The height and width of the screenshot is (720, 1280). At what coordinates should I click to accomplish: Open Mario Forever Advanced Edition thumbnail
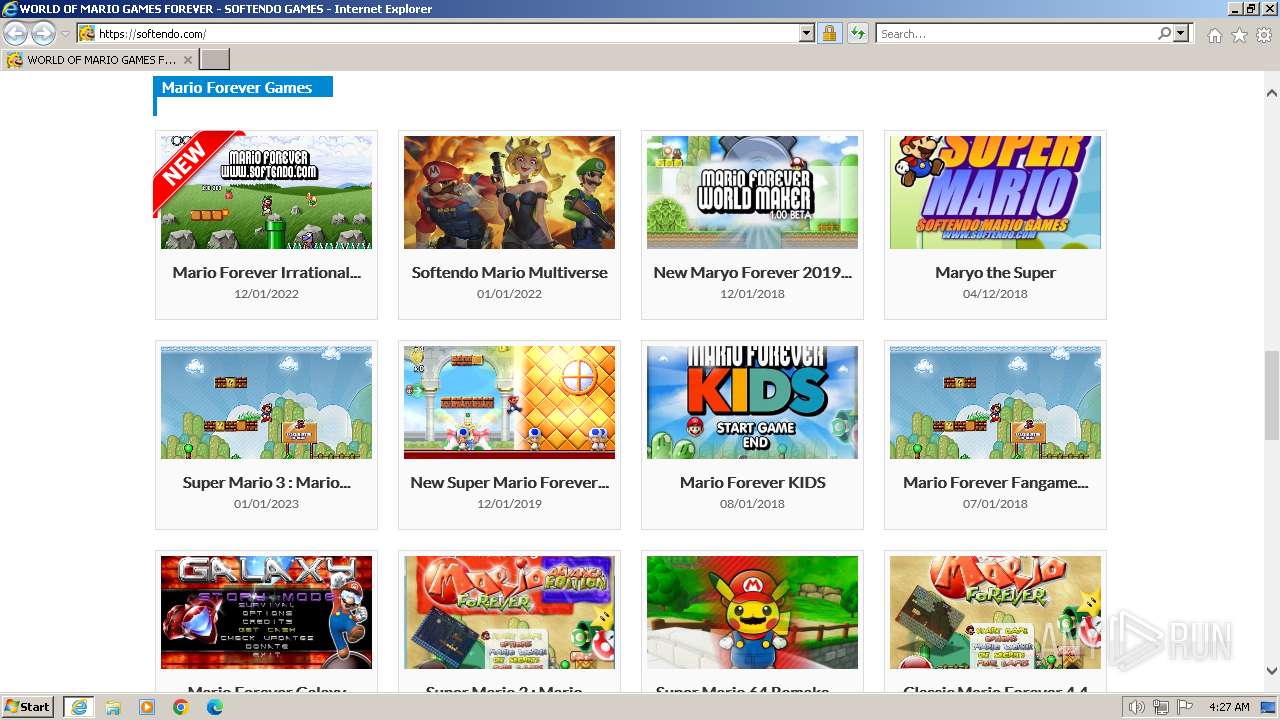click(x=509, y=612)
